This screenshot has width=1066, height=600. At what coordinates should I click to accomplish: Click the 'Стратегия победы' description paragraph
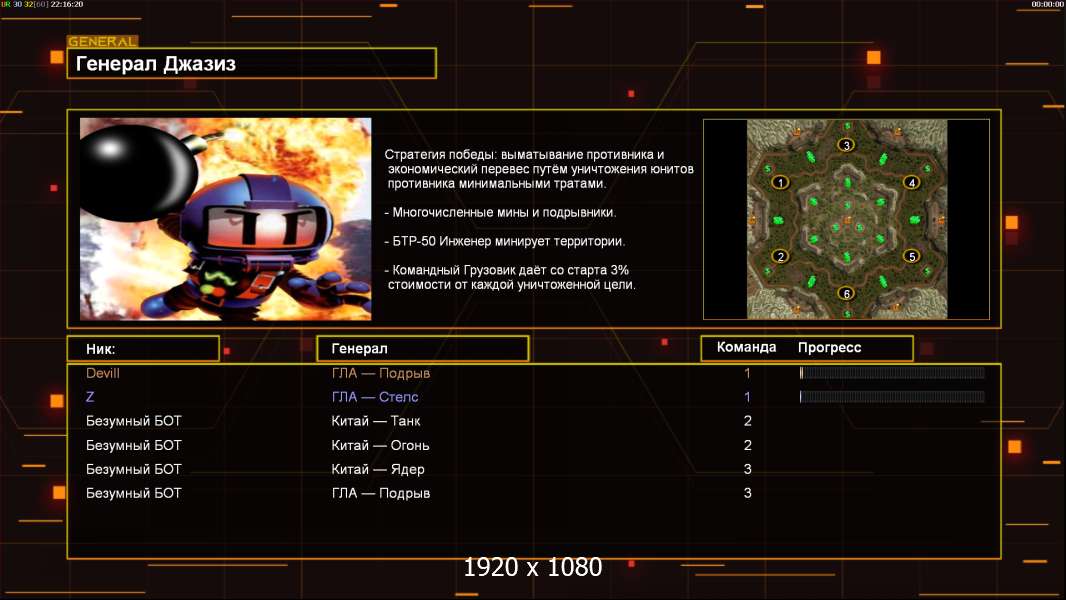539,169
